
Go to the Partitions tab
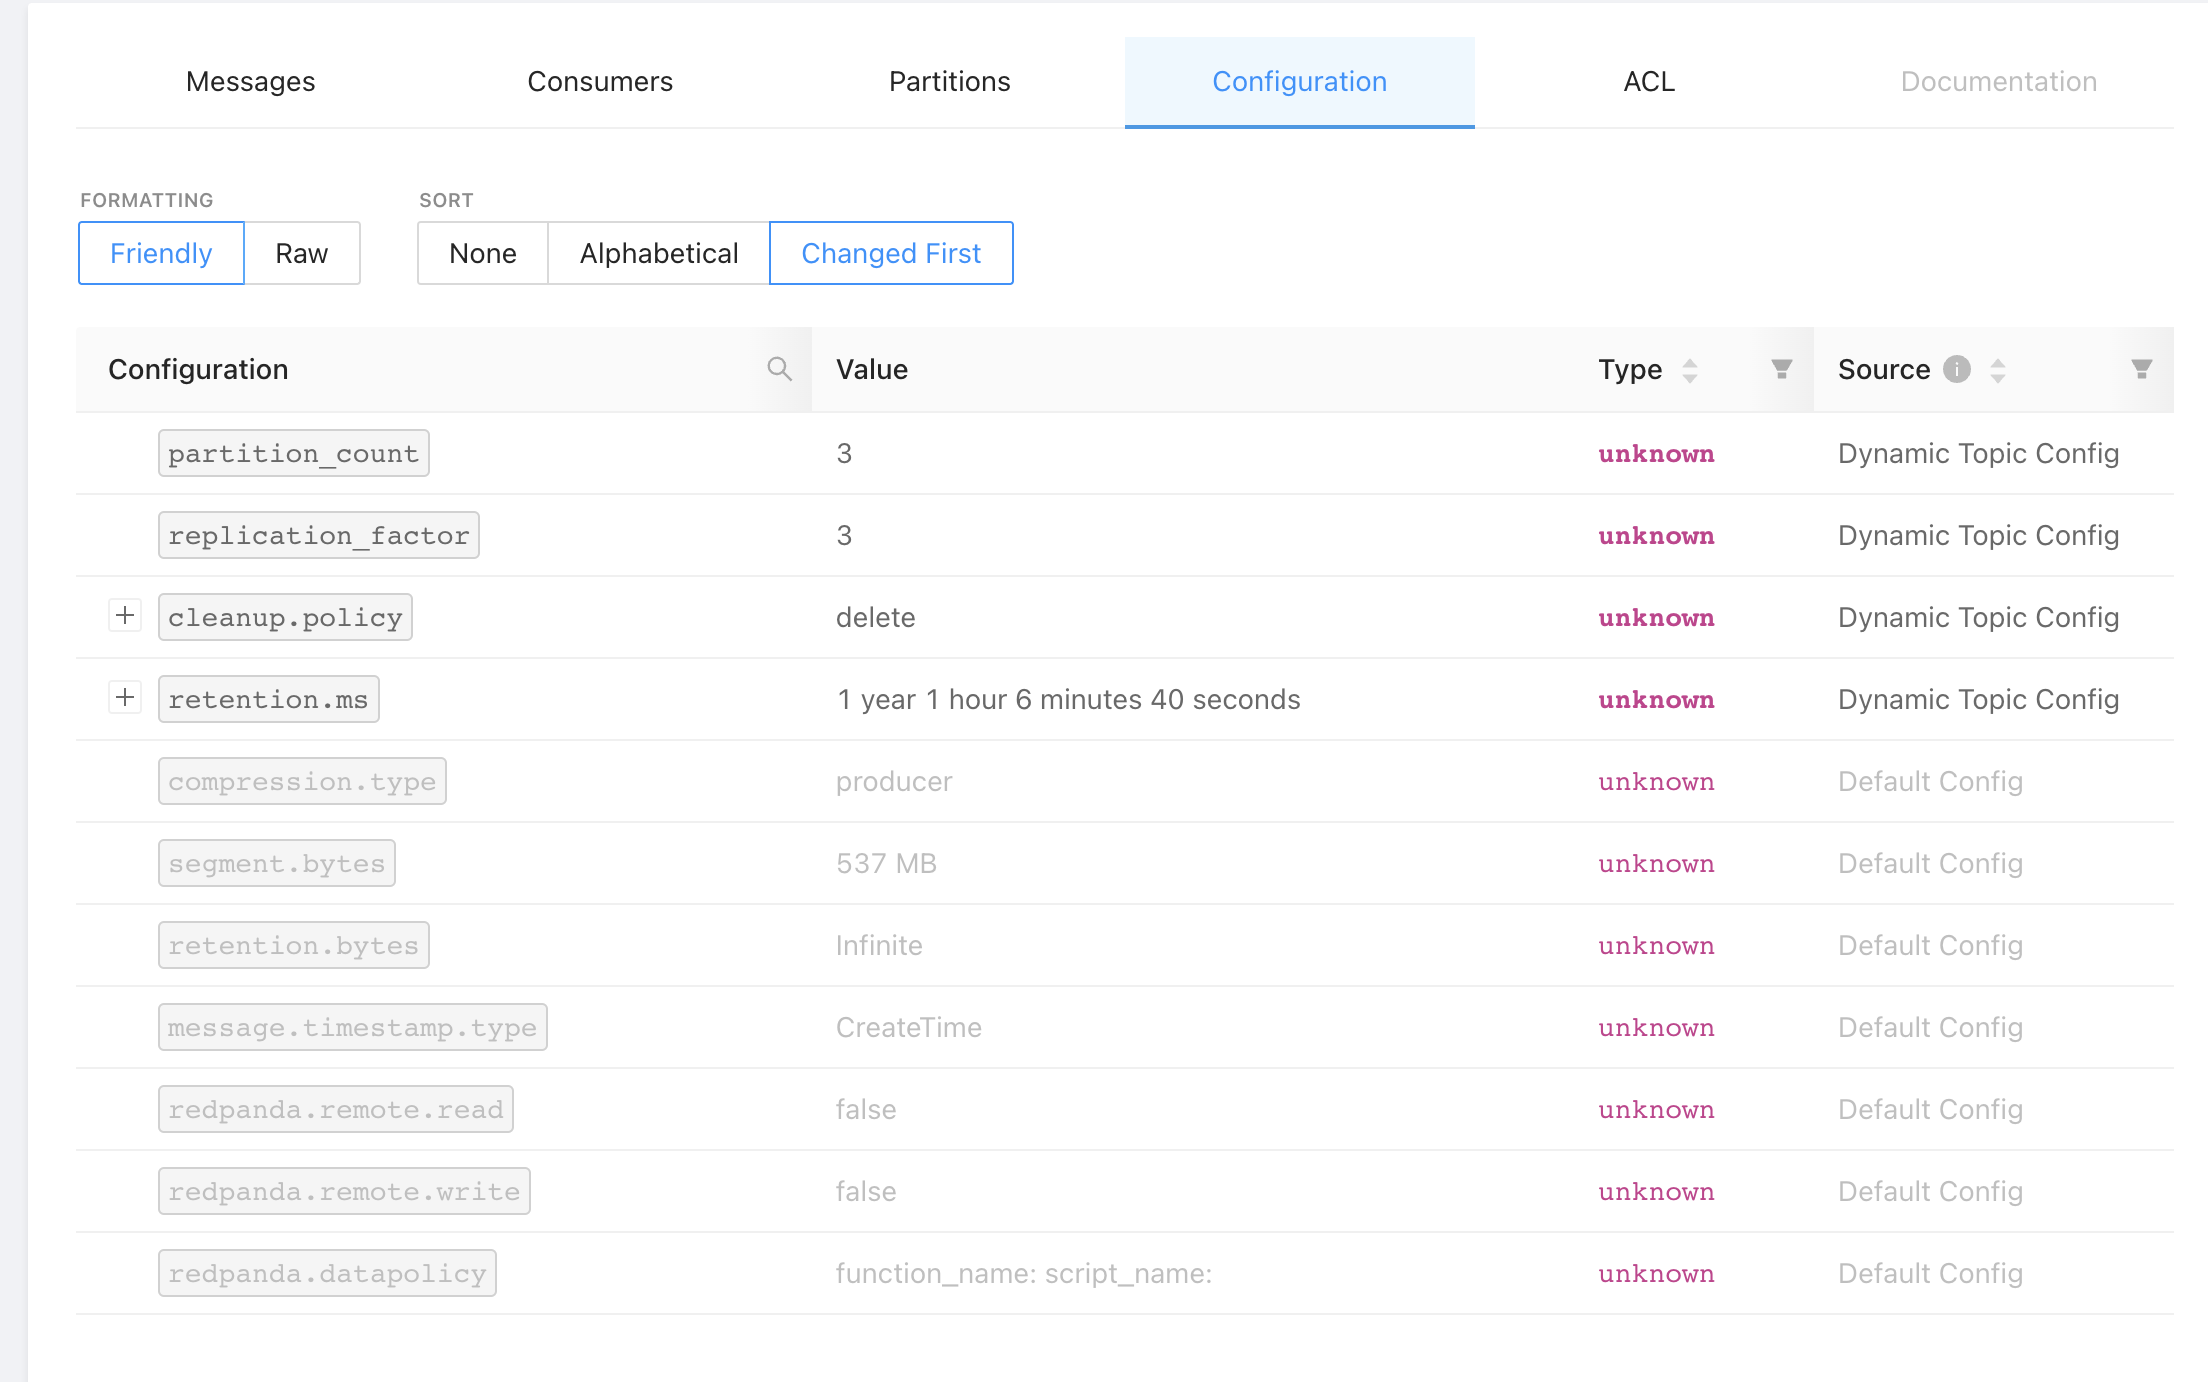(949, 81)
